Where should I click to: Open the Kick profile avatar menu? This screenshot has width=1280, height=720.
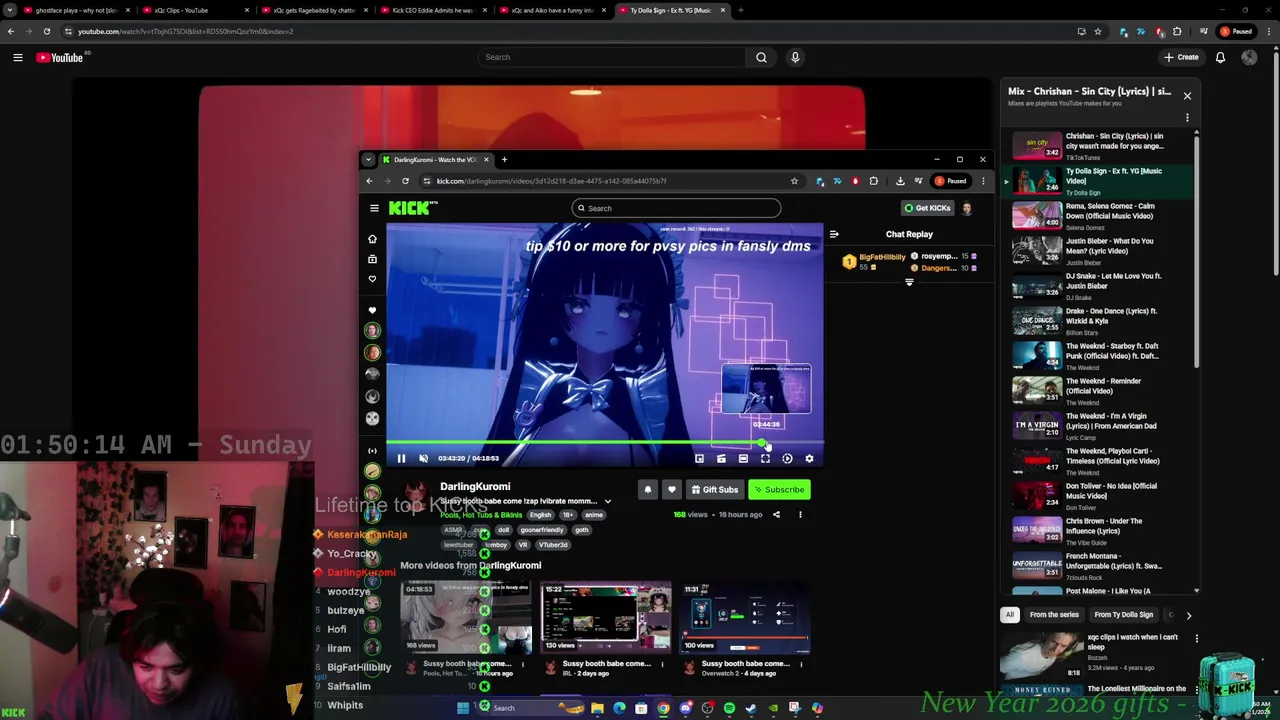click(x=966, y=208)
